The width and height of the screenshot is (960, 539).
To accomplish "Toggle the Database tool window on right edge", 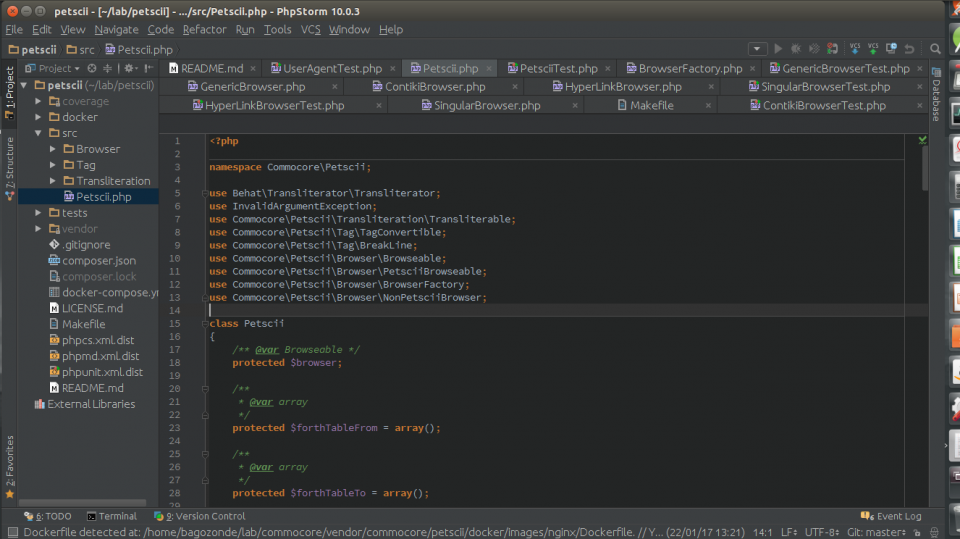I will tap(936, 94).
